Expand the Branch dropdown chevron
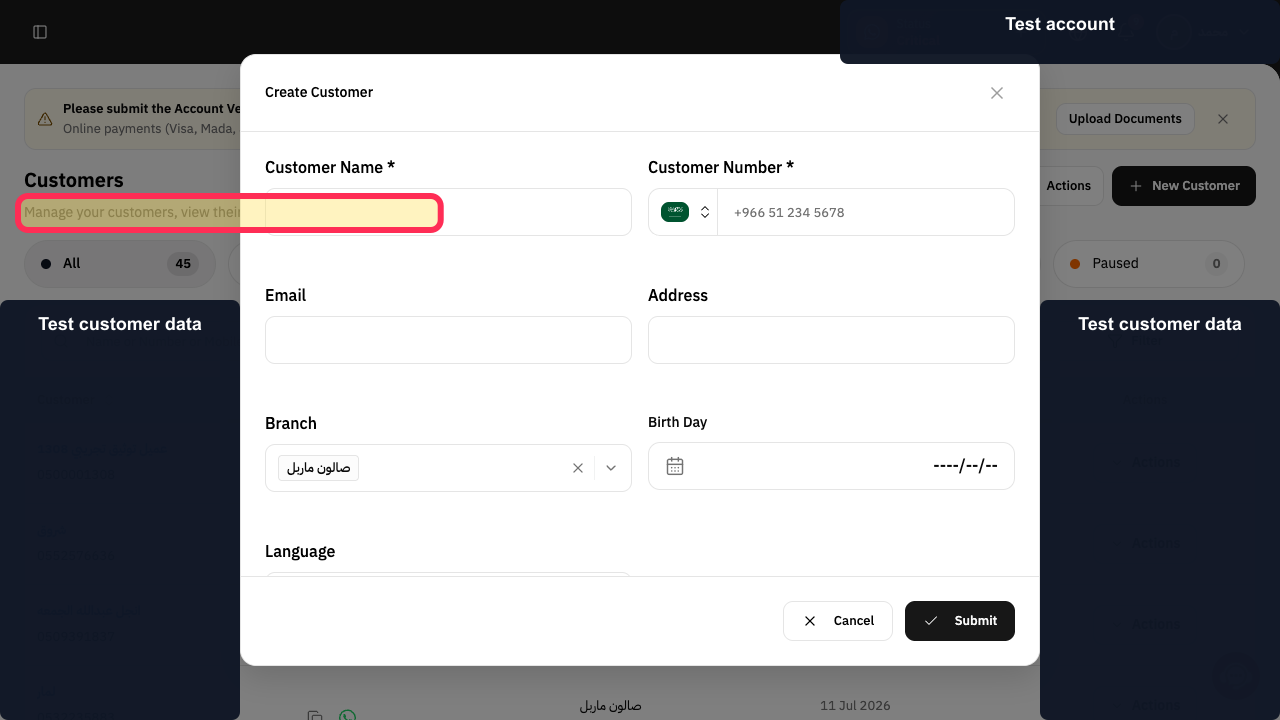The width and height of the screenshot is (1280, 720). pos(611,468)
